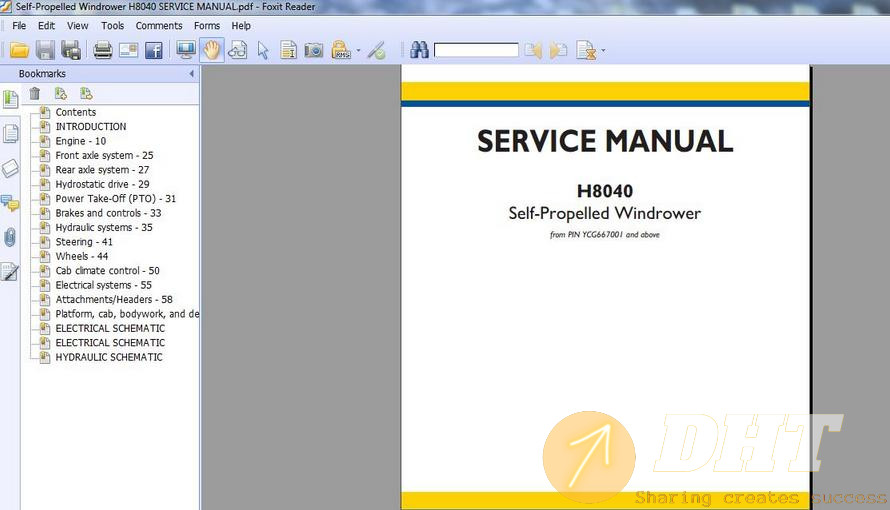This screenshot has width=890, height=510.
Task: Show the Layers sidebar icon
Action: (x=11, y=168)
